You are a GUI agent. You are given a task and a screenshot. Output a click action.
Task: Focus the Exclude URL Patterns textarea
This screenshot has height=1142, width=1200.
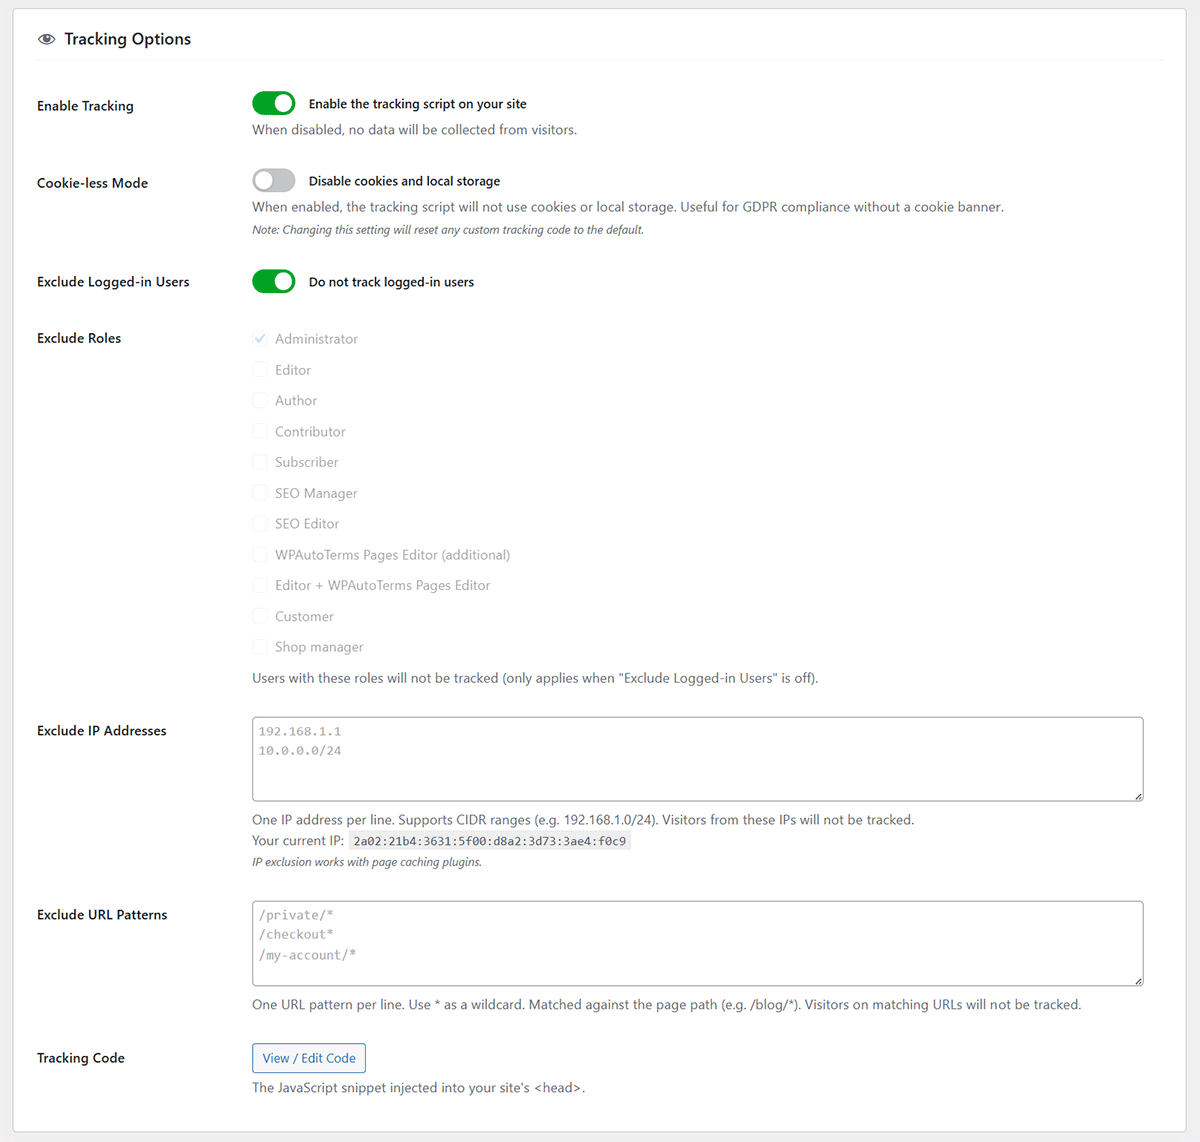coord(698,943)
